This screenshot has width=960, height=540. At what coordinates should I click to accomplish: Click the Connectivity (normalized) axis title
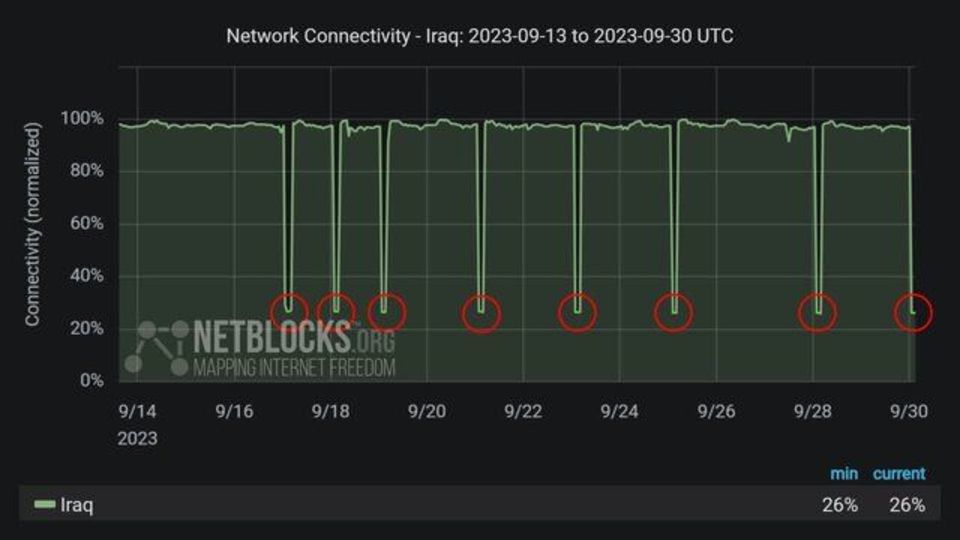coord(33,224)
